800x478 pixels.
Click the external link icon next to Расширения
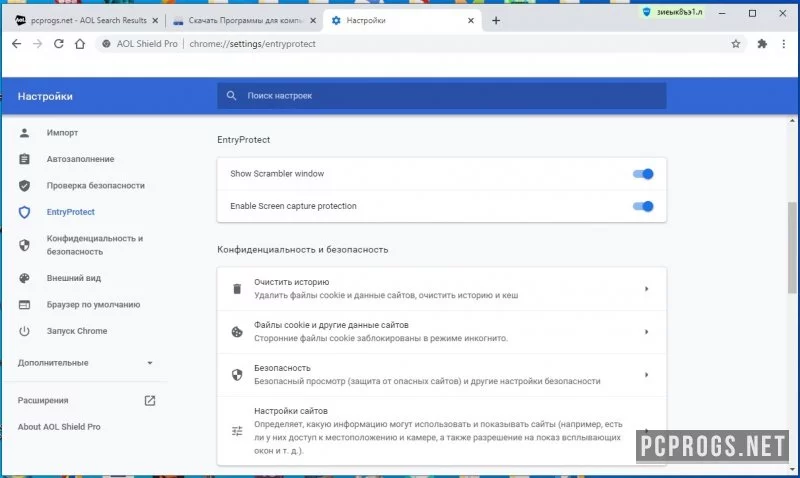pos(149,400)
